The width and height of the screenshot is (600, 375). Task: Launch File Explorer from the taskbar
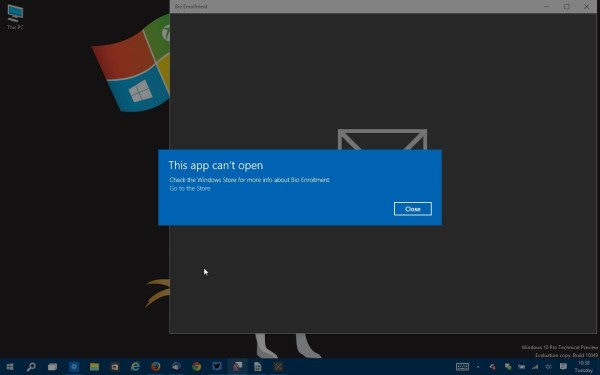click(94, 367)
